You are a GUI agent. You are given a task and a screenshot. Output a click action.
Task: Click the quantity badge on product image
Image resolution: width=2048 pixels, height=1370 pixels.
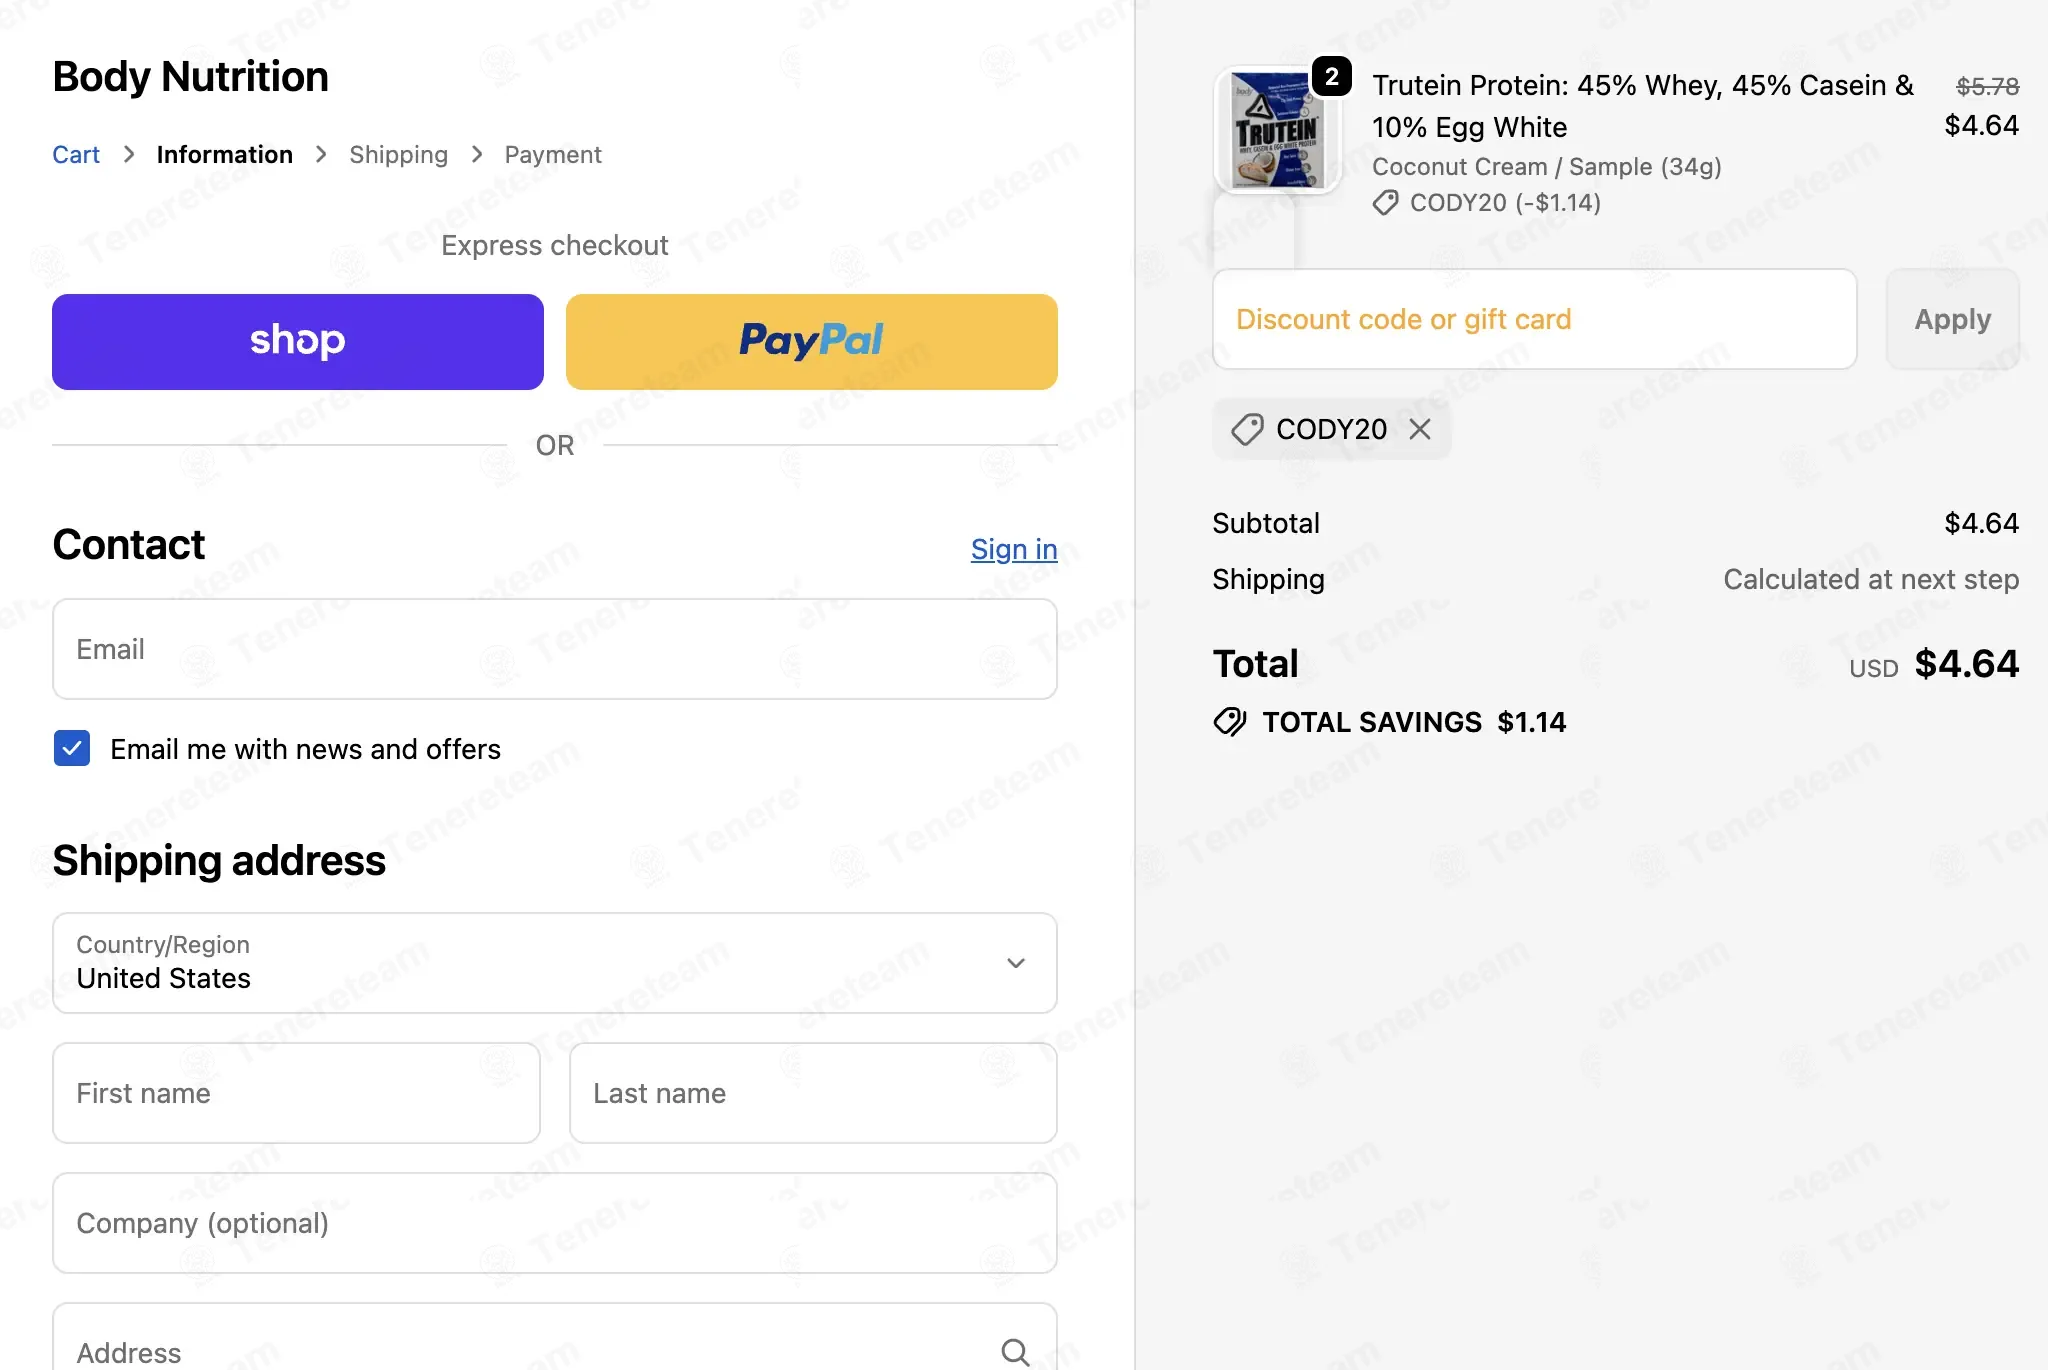click(1331, 77)
